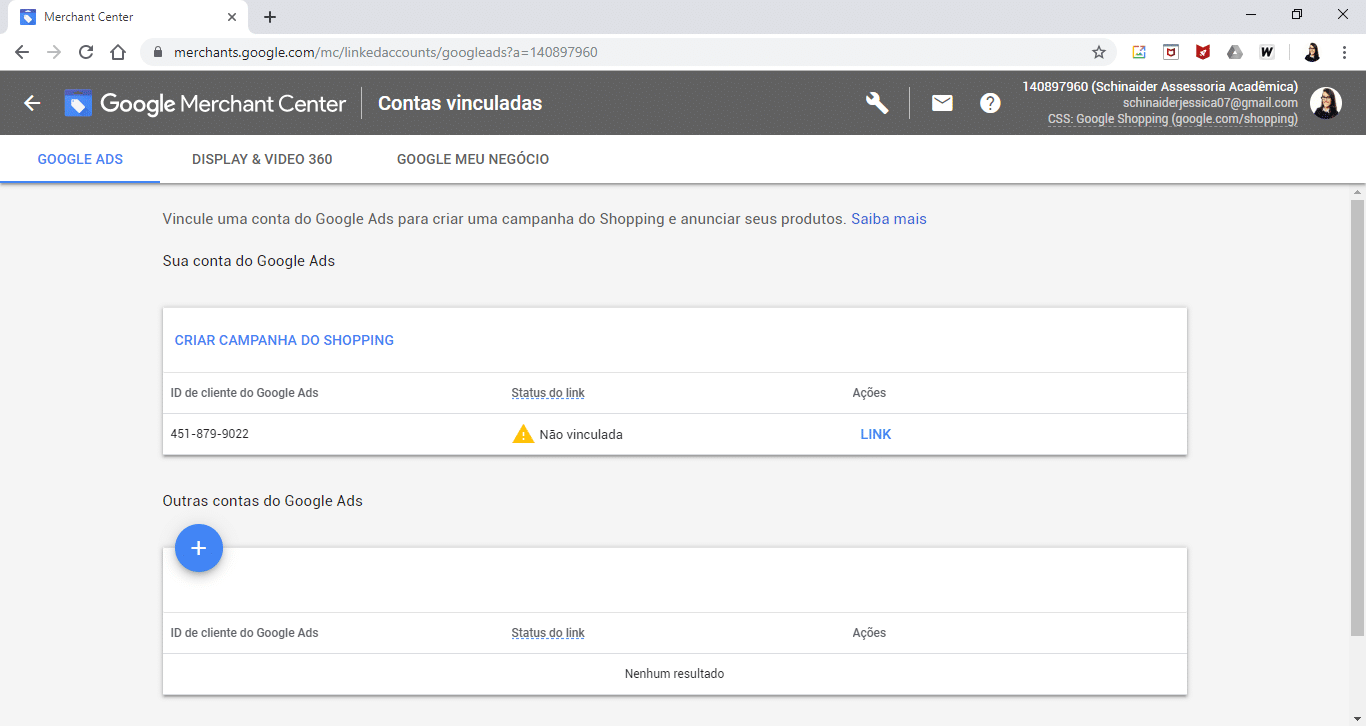Open a new browser tab

270,17
